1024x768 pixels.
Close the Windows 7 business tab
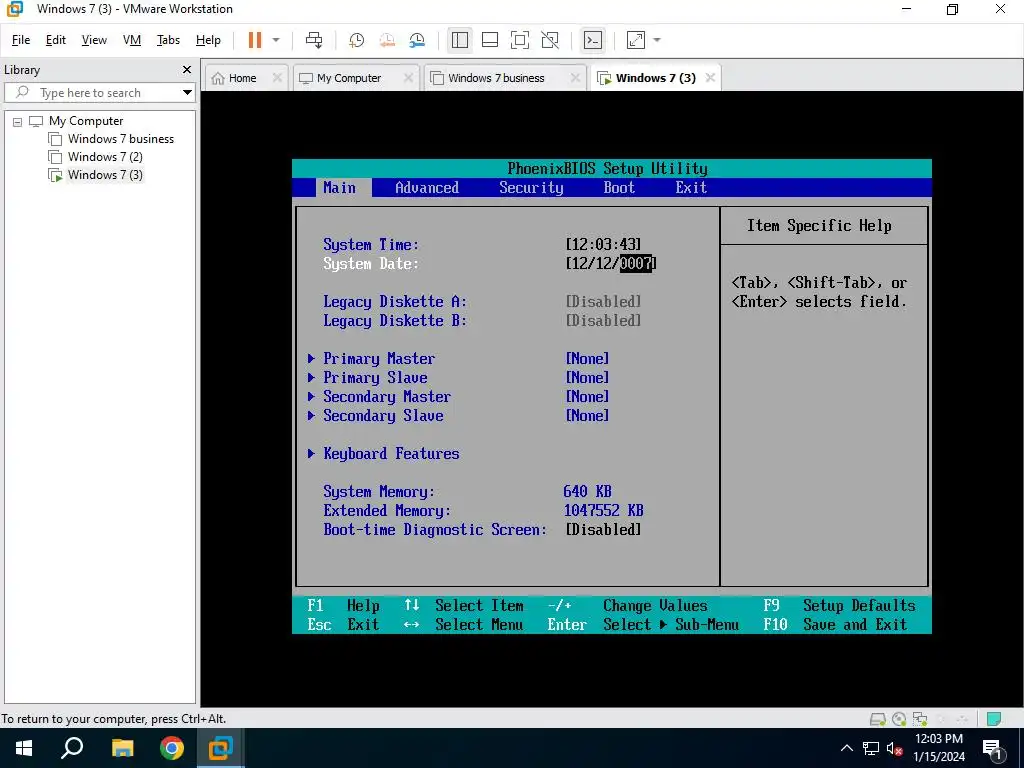pos(575,78)
